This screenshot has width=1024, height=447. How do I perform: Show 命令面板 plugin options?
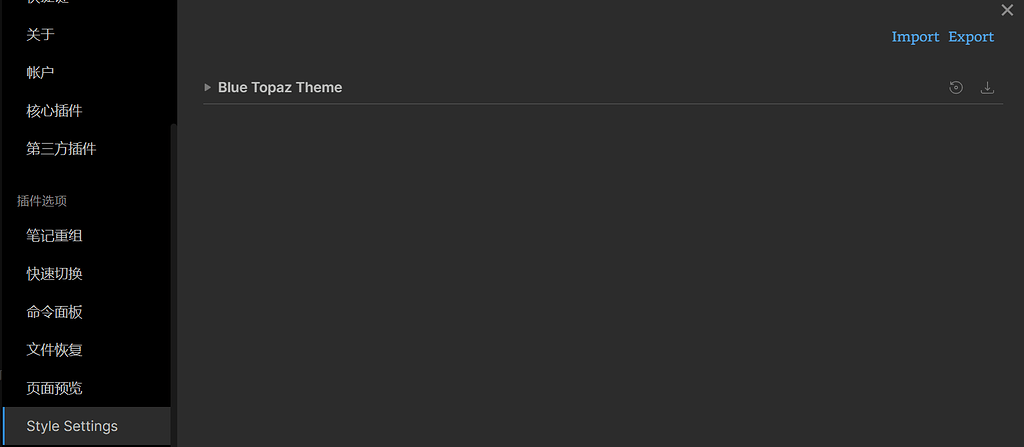[54, 312]
